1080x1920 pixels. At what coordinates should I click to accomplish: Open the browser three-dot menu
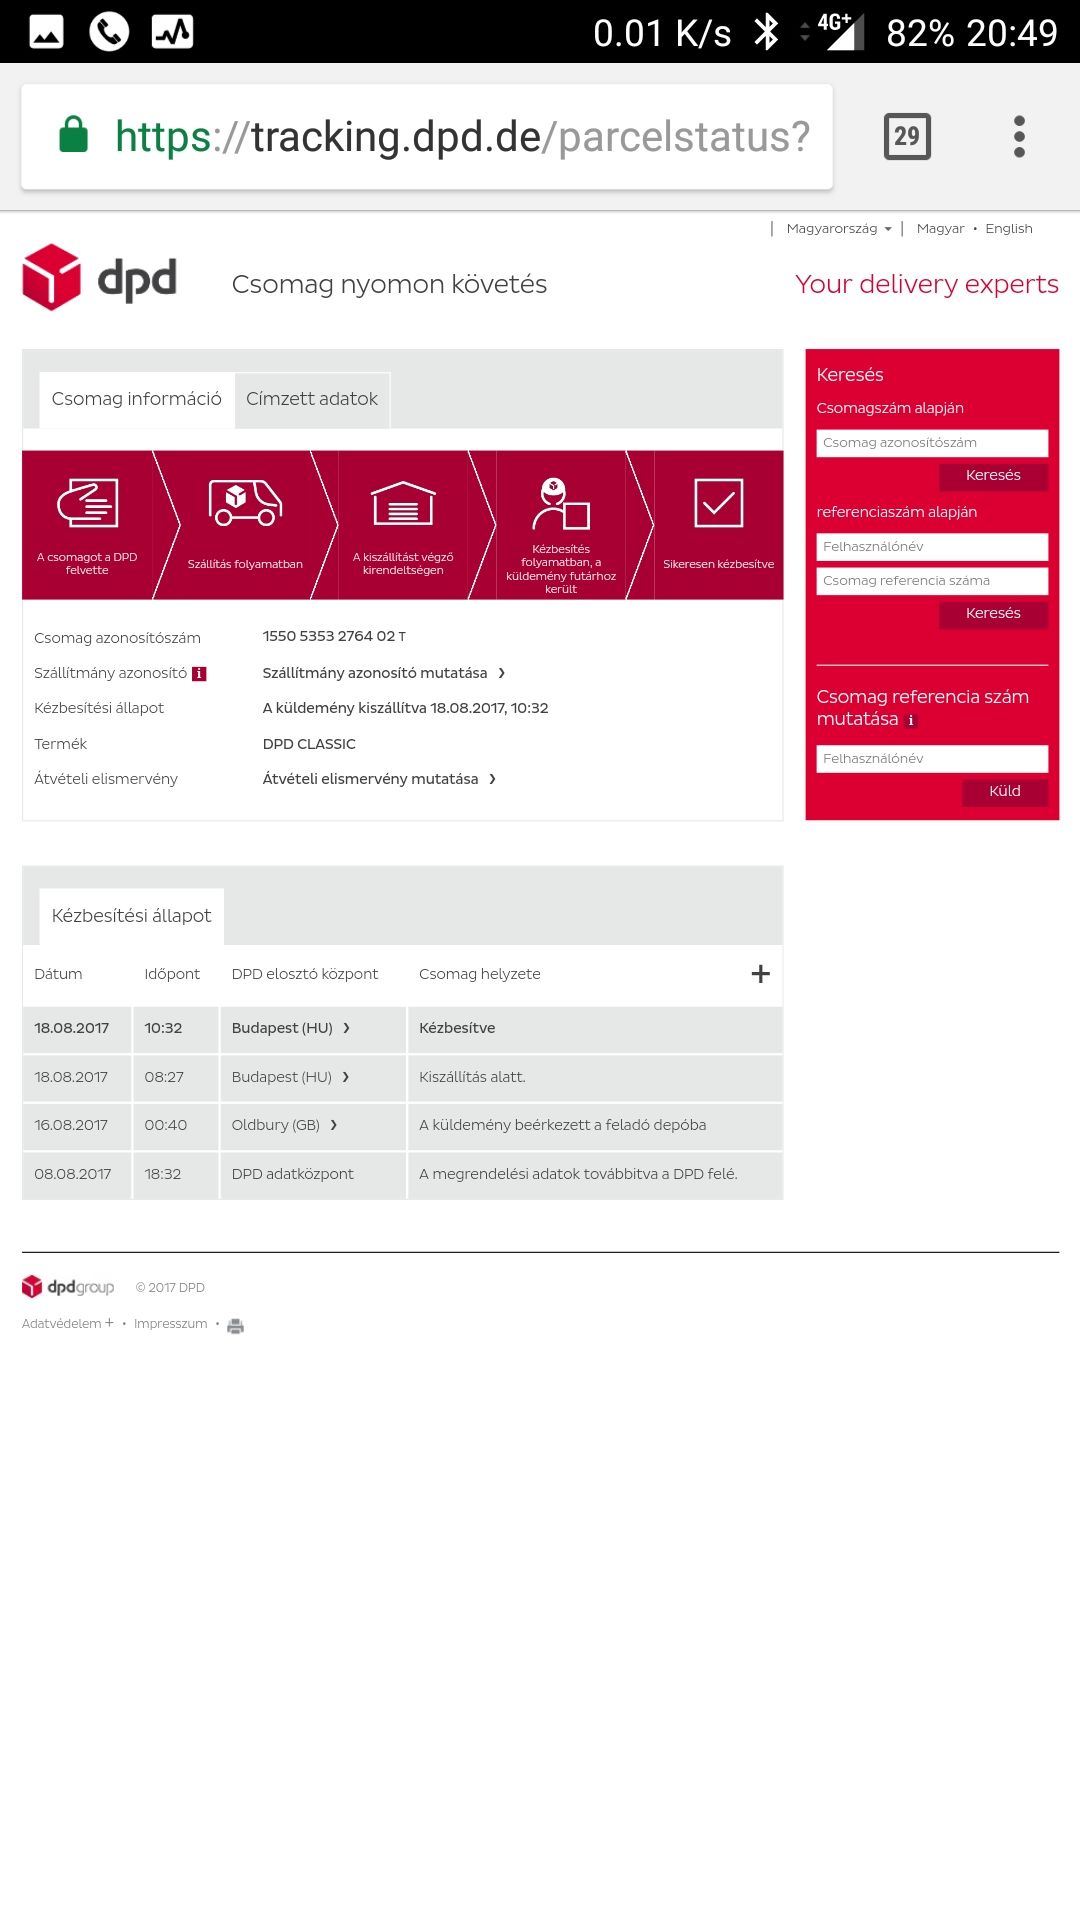pos(1019,137)
